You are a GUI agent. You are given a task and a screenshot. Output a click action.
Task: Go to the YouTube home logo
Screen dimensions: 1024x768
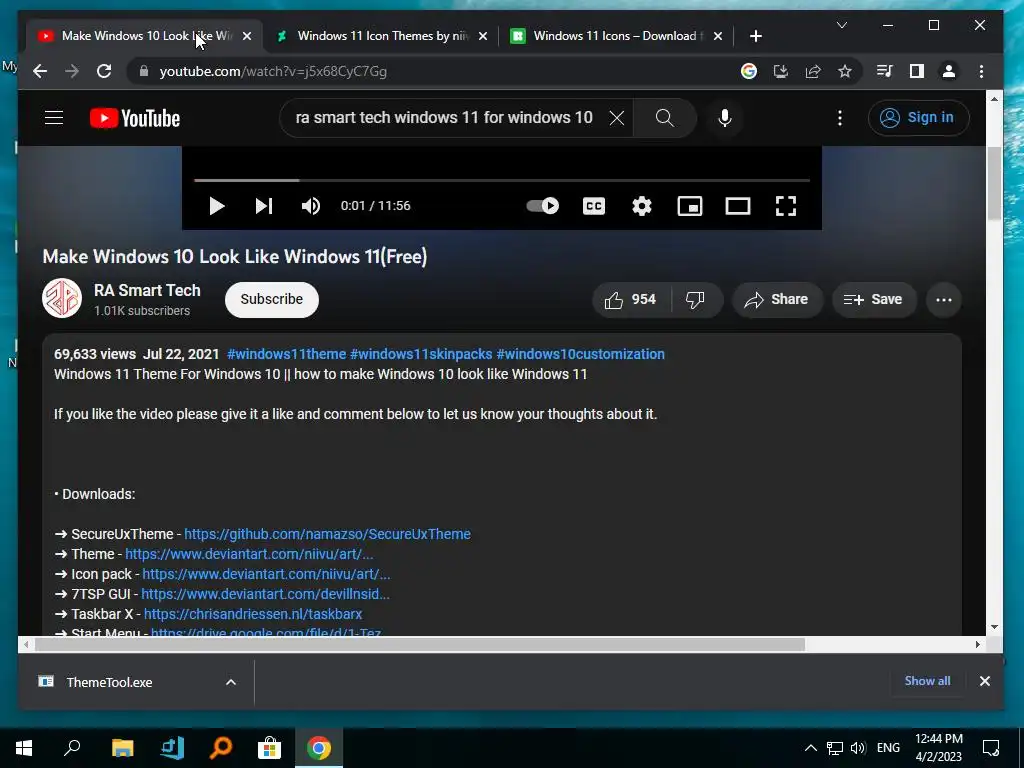click(x=135, y=118)
